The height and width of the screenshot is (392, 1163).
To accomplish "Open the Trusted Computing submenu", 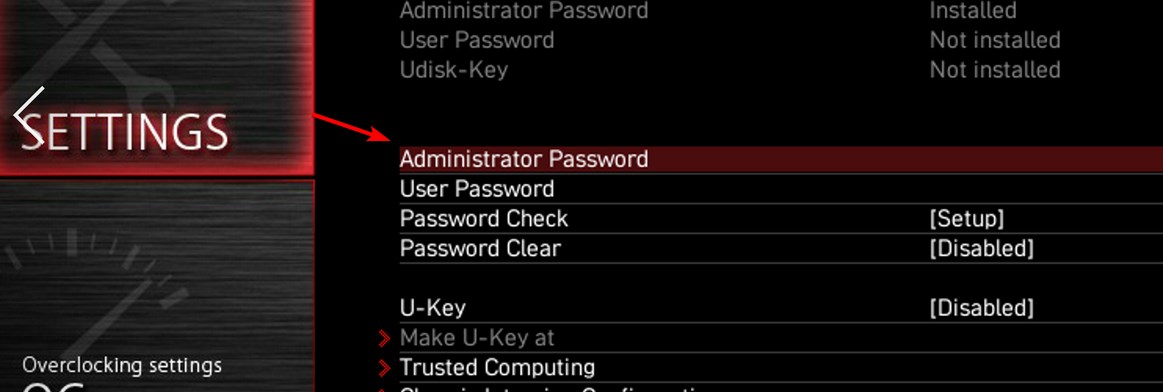I will [x=497, y=368].
